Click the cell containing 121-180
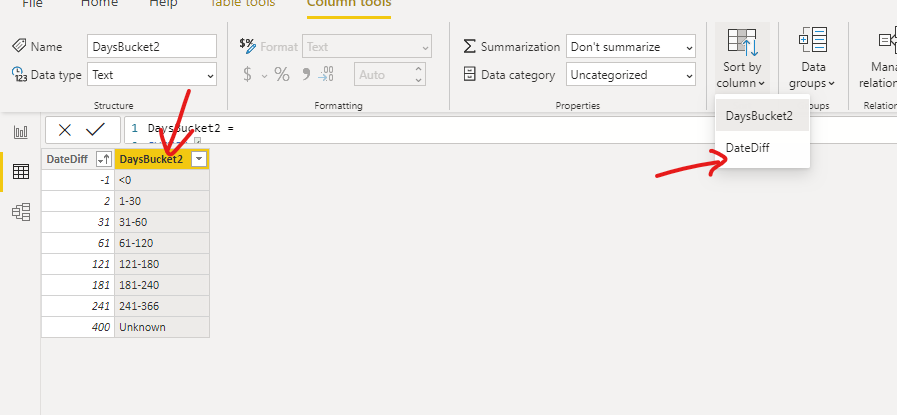 click(x=162, y=264)
